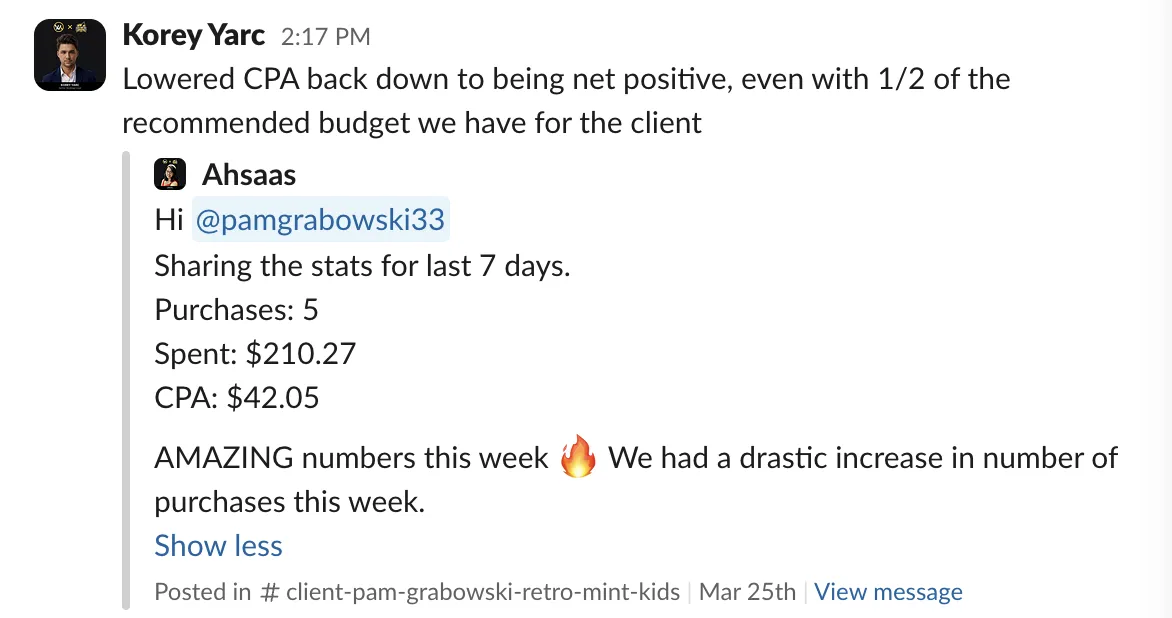1172x618 pixels.
Task: Open Korey Yarc's profile picture
Action: (x=70, y=55)
